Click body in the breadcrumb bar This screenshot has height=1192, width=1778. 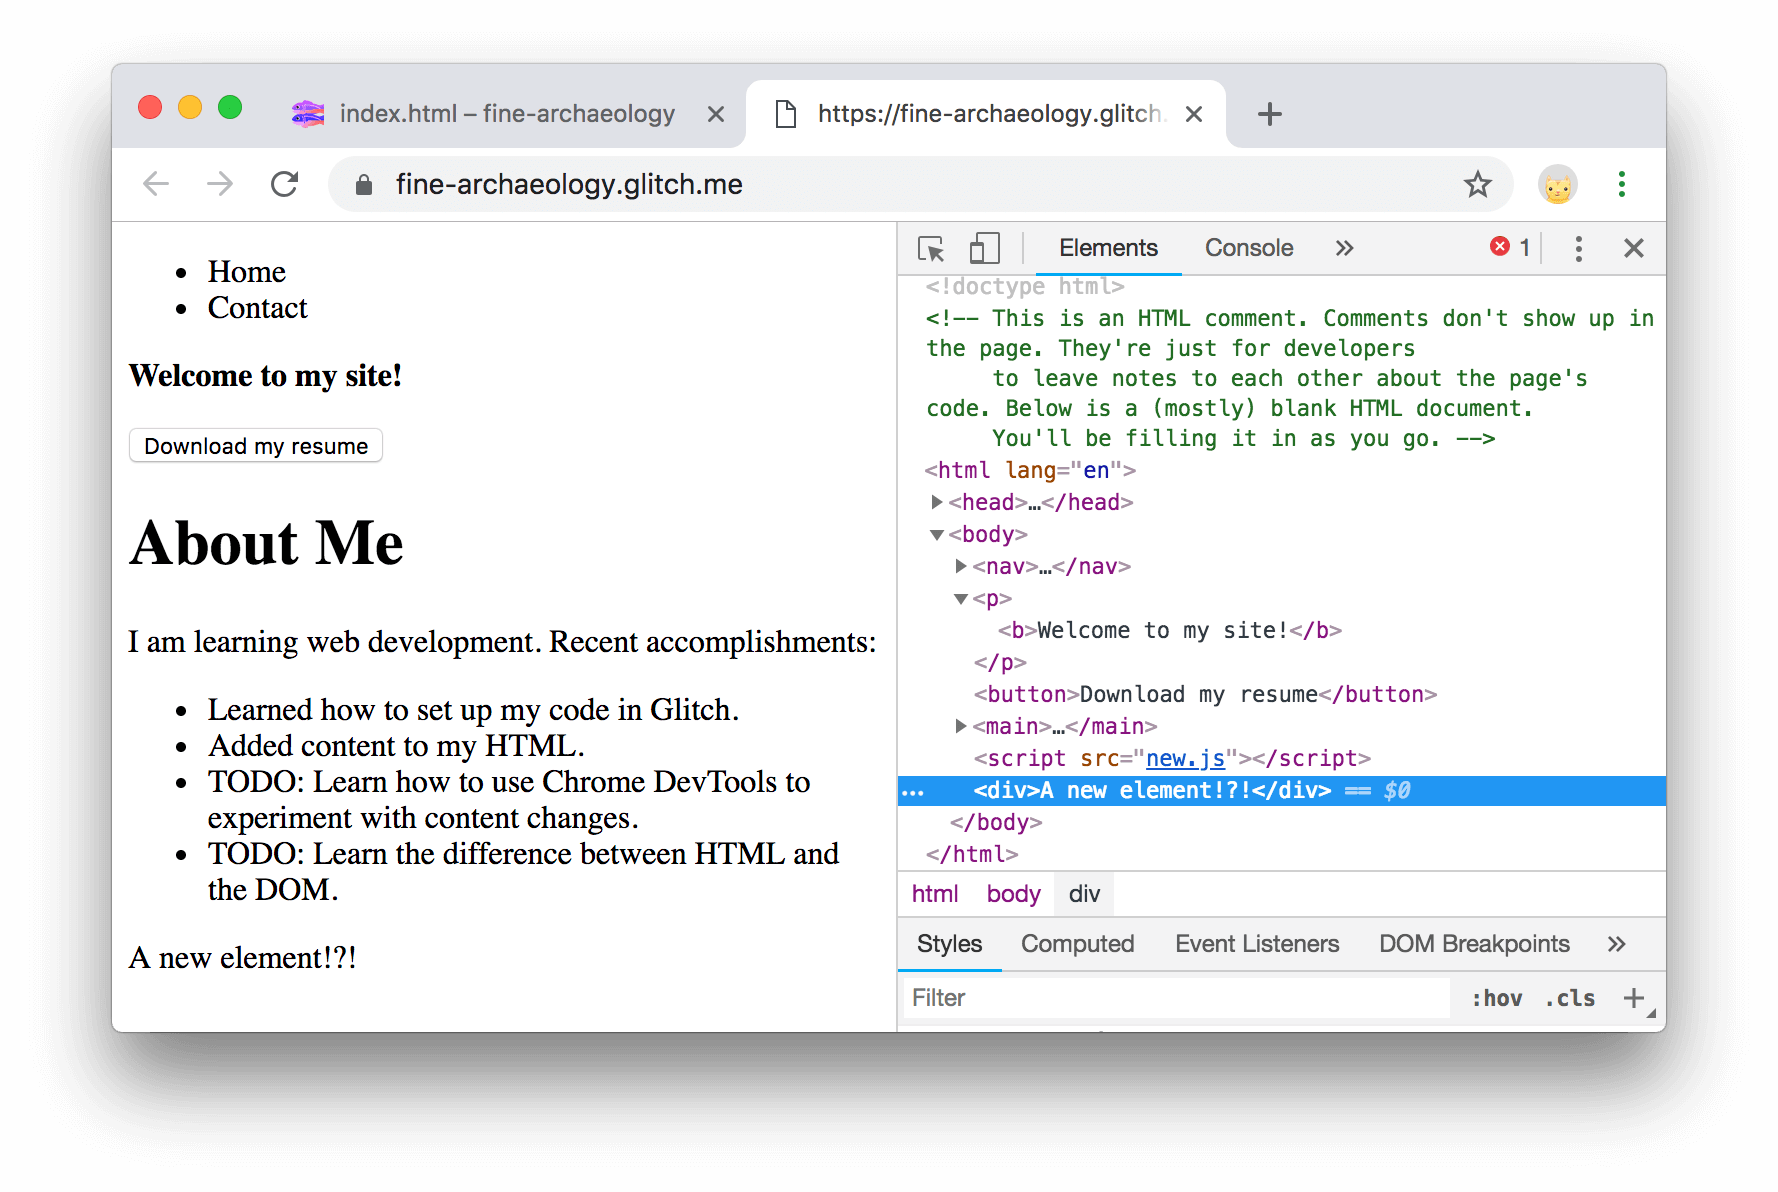point(1013,894)
